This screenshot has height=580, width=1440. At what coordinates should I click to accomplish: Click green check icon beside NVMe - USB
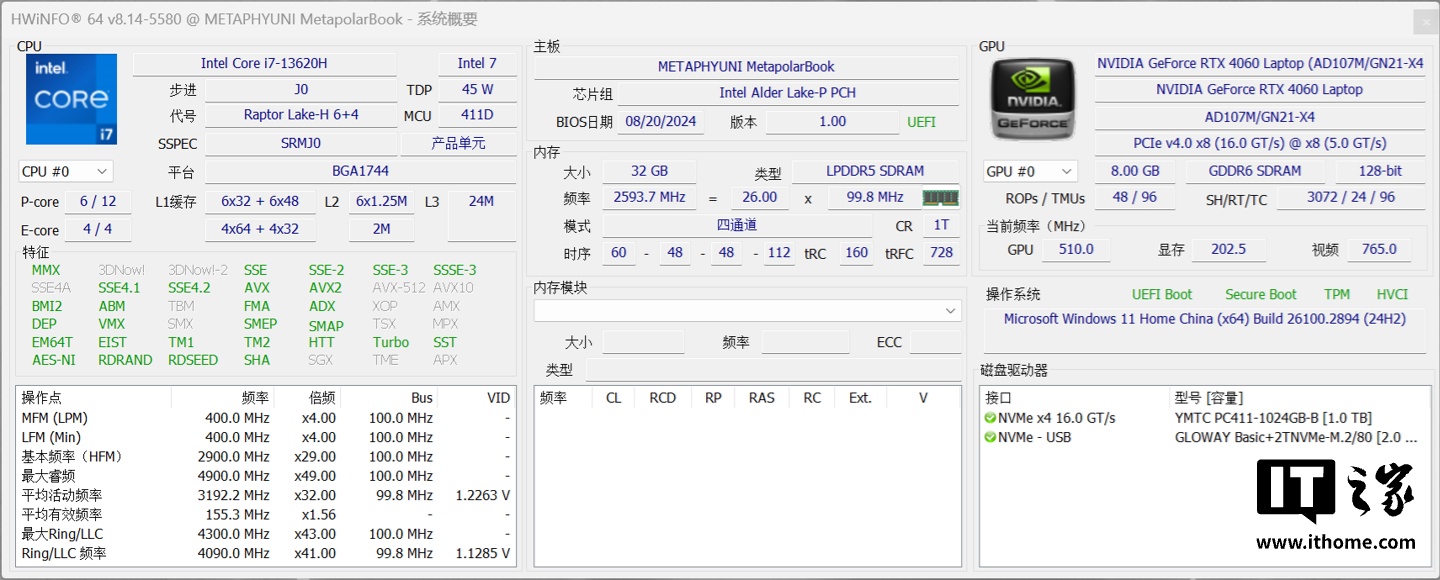pyautogui.click(x=990, y=437)
